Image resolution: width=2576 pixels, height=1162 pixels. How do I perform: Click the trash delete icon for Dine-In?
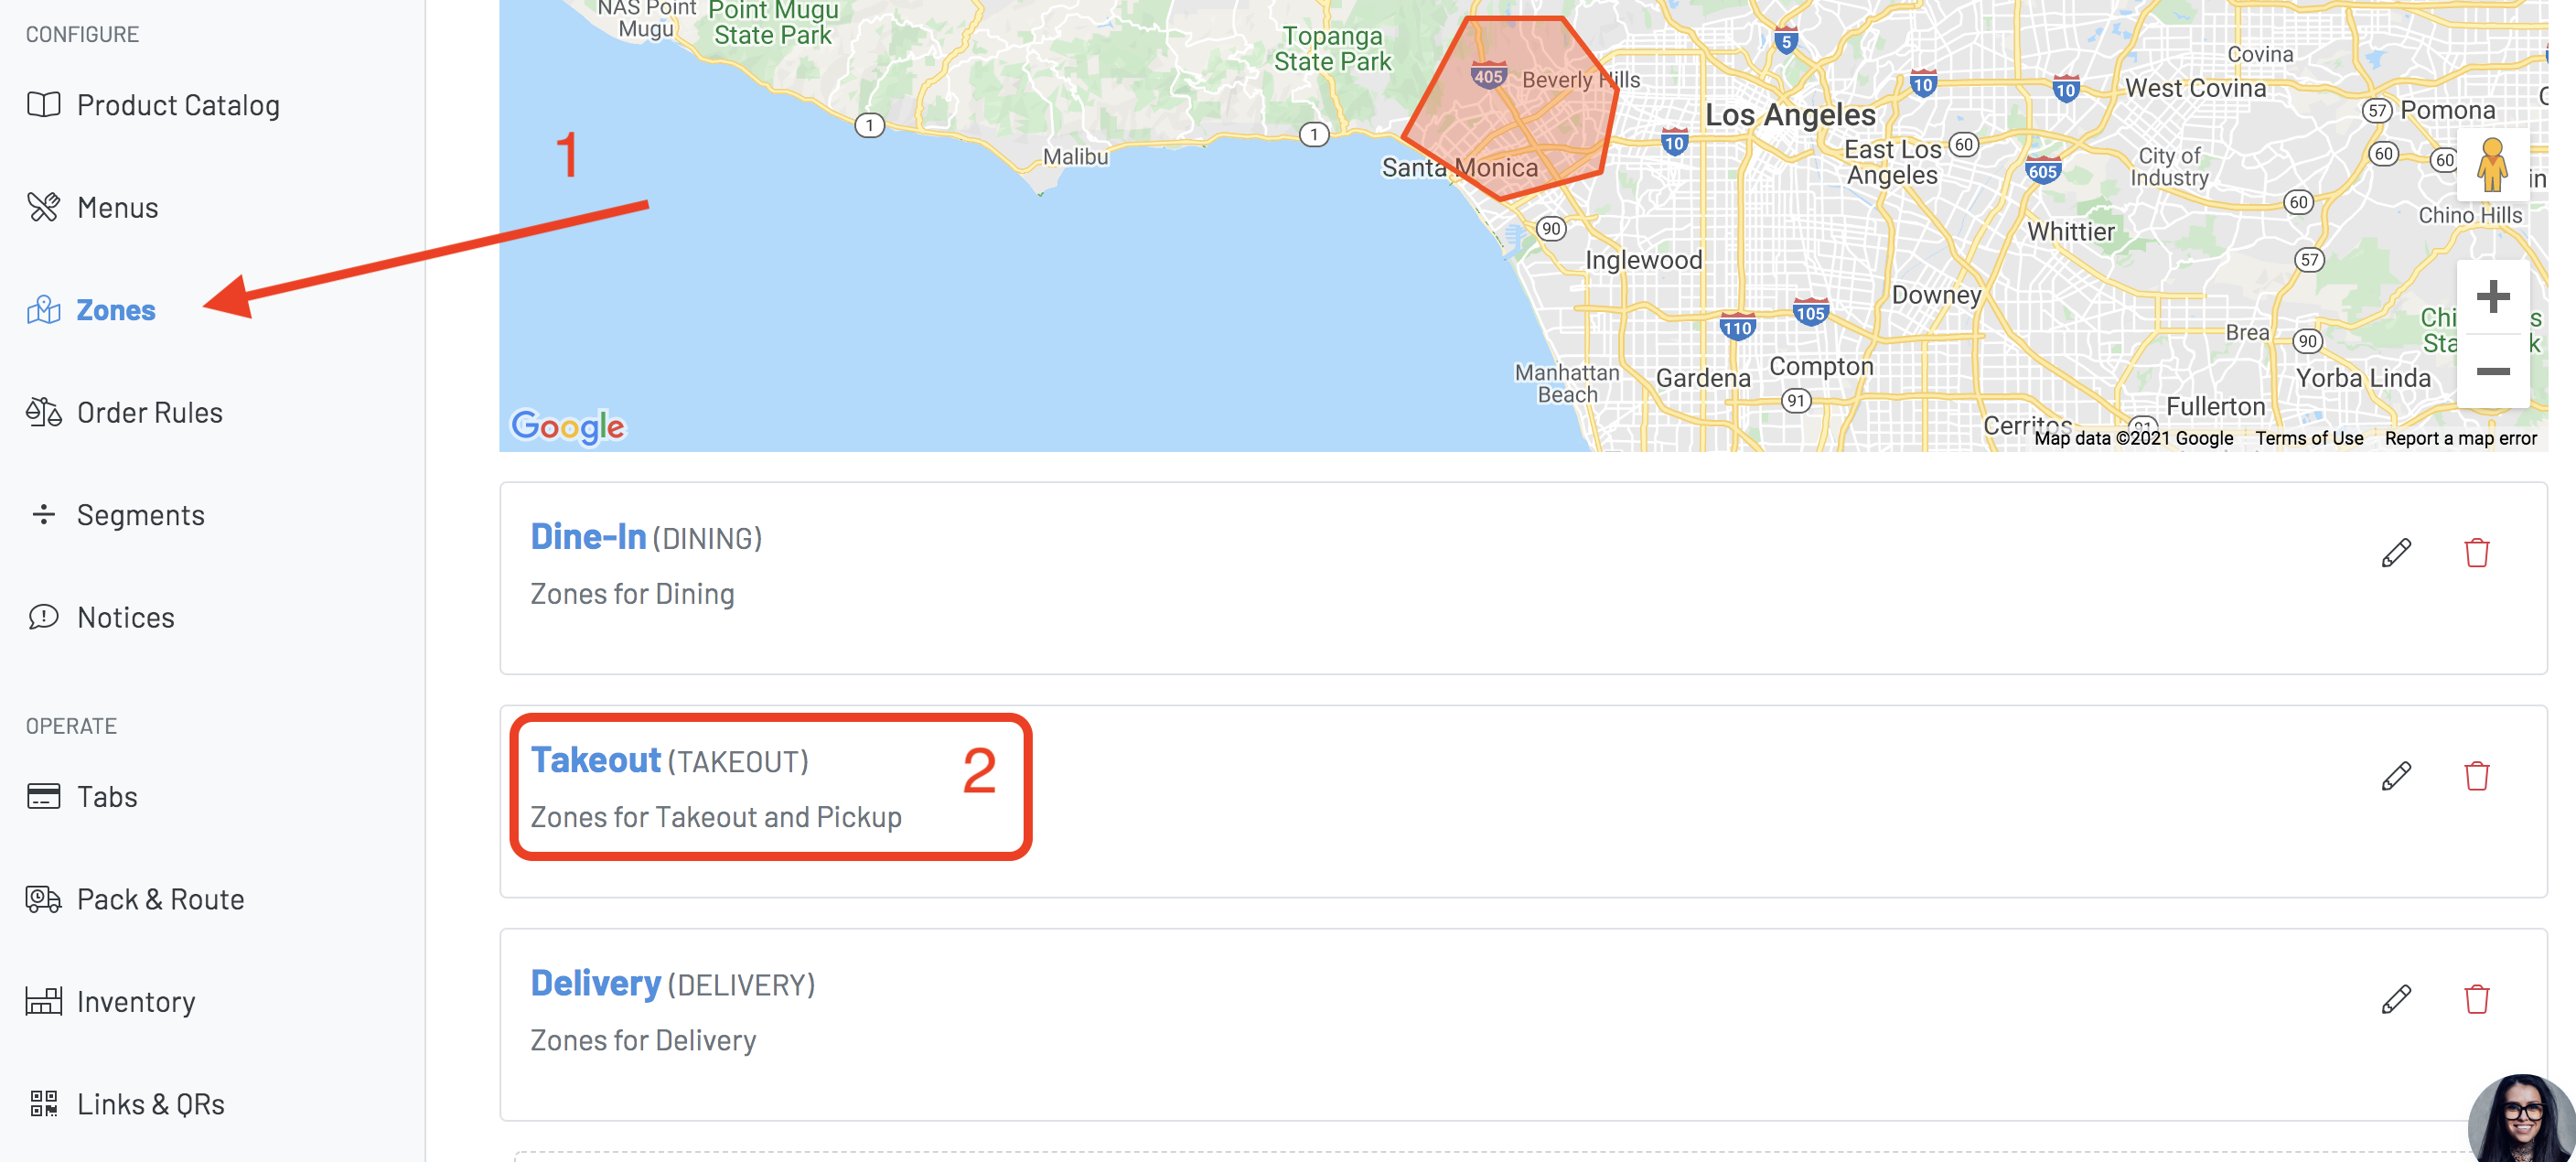(2476, 552)
